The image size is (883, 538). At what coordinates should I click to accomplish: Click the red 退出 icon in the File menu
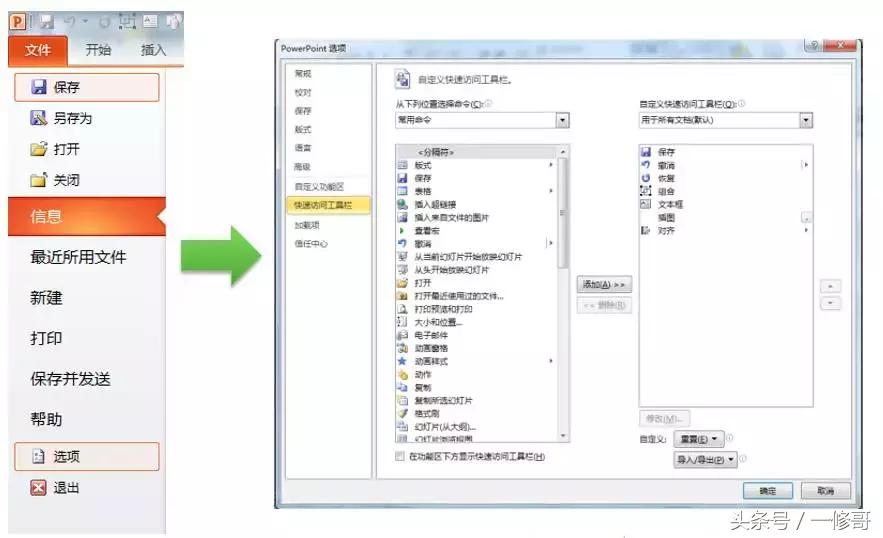(38, 487)
